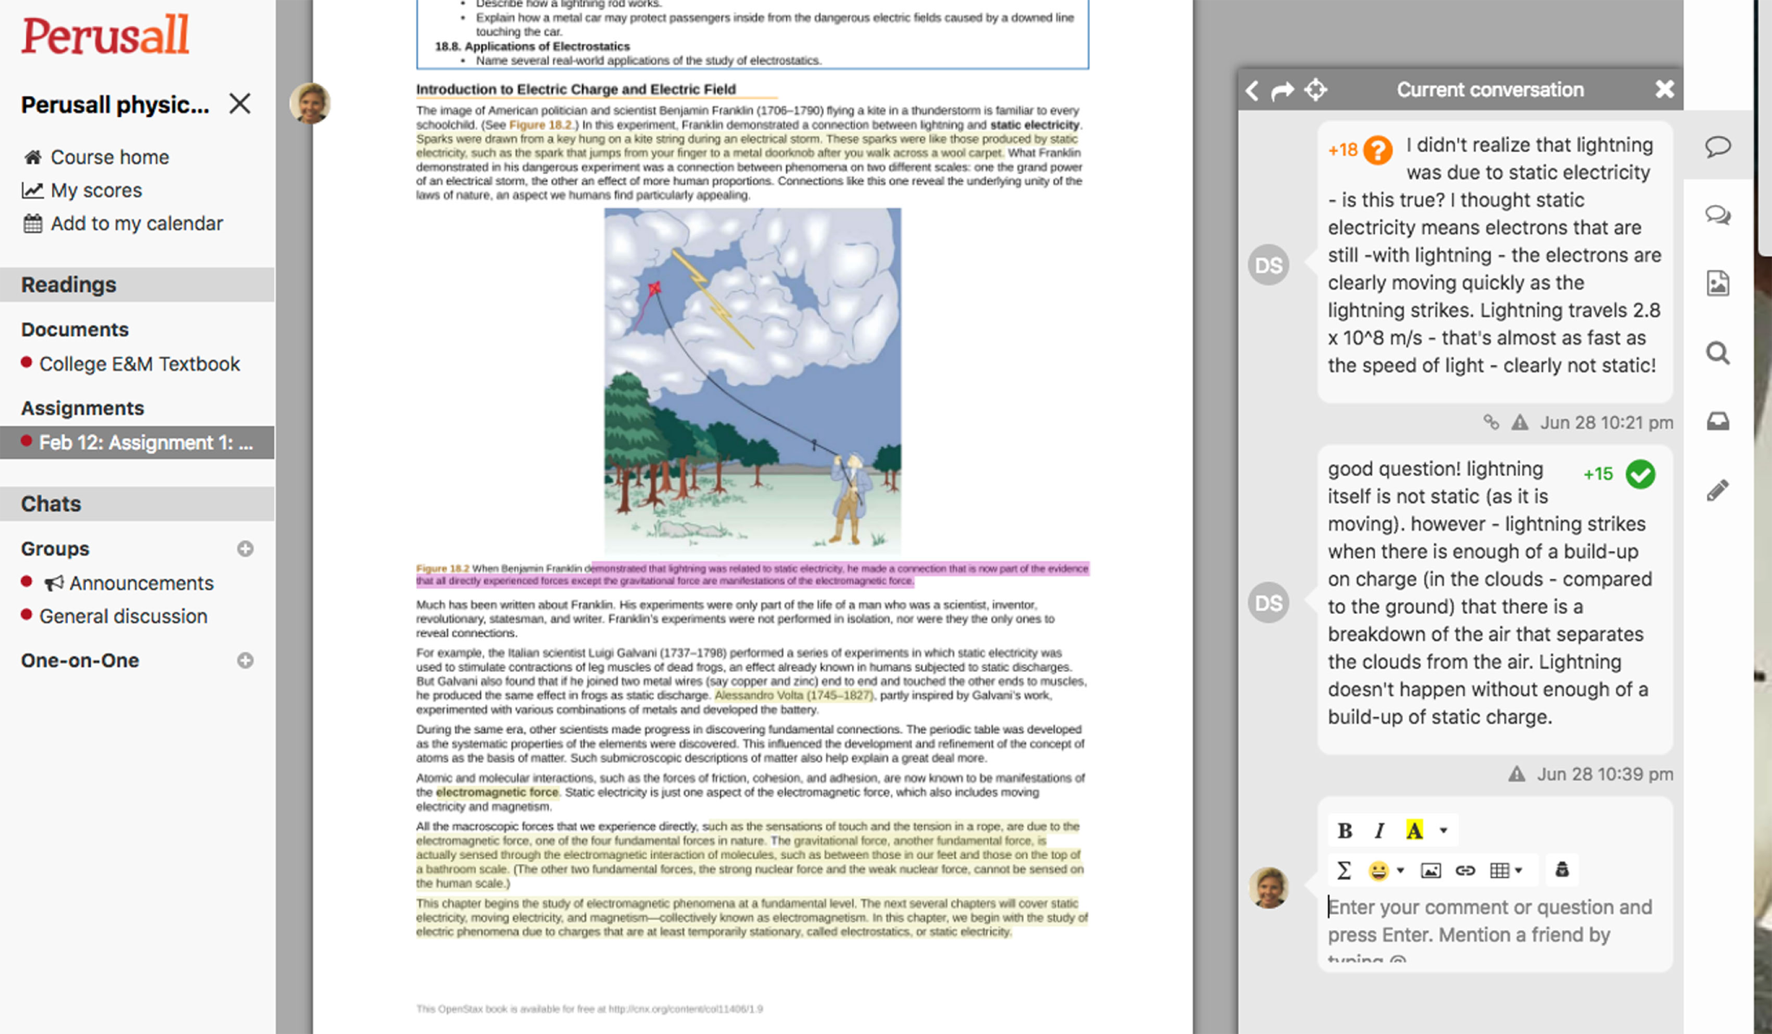Open the page thumbnails panel icon
The image size is (1772, 1034).
1718,282
